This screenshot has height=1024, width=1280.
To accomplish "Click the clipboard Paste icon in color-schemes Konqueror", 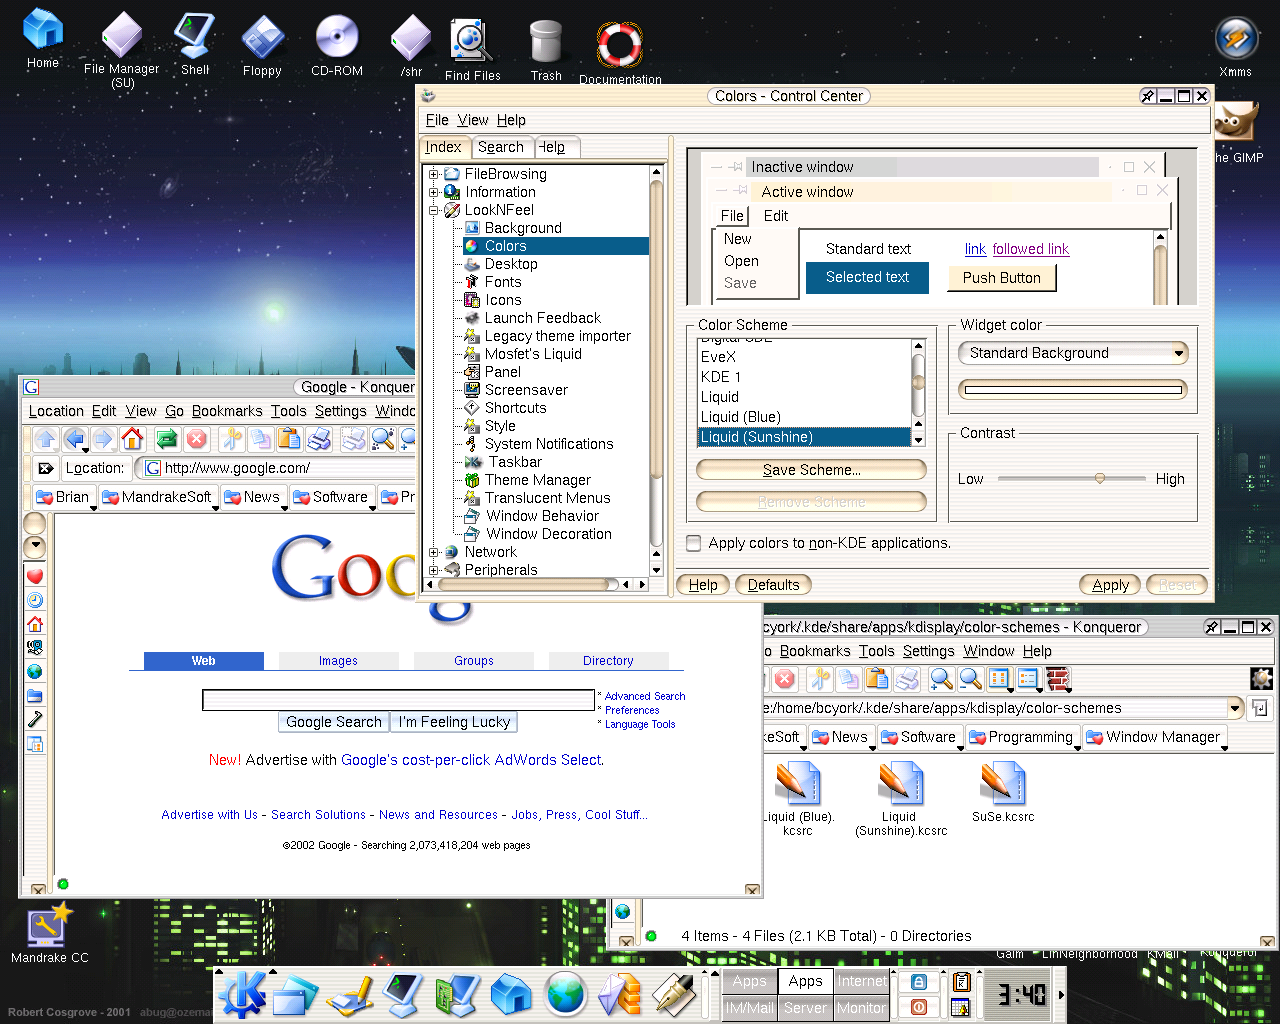I will click(x=877, y=680).
